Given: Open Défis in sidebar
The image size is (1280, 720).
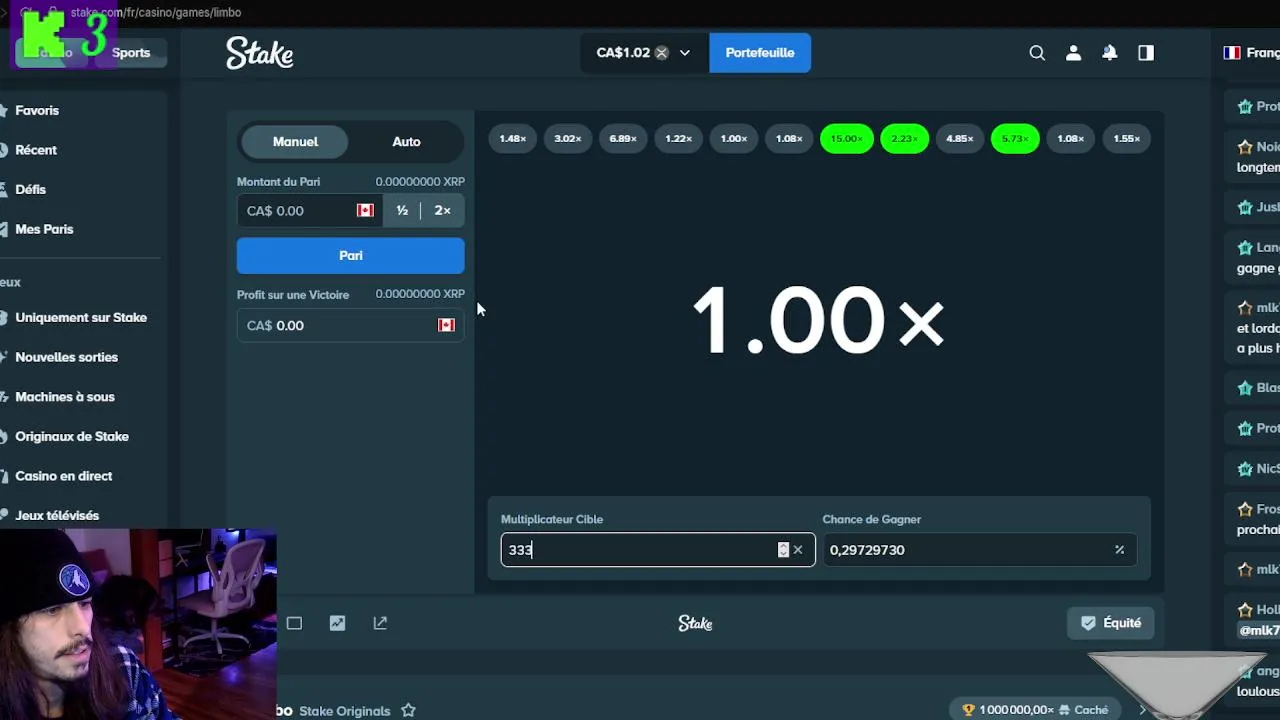Looking at the screenshot, I should click(30, 190).
